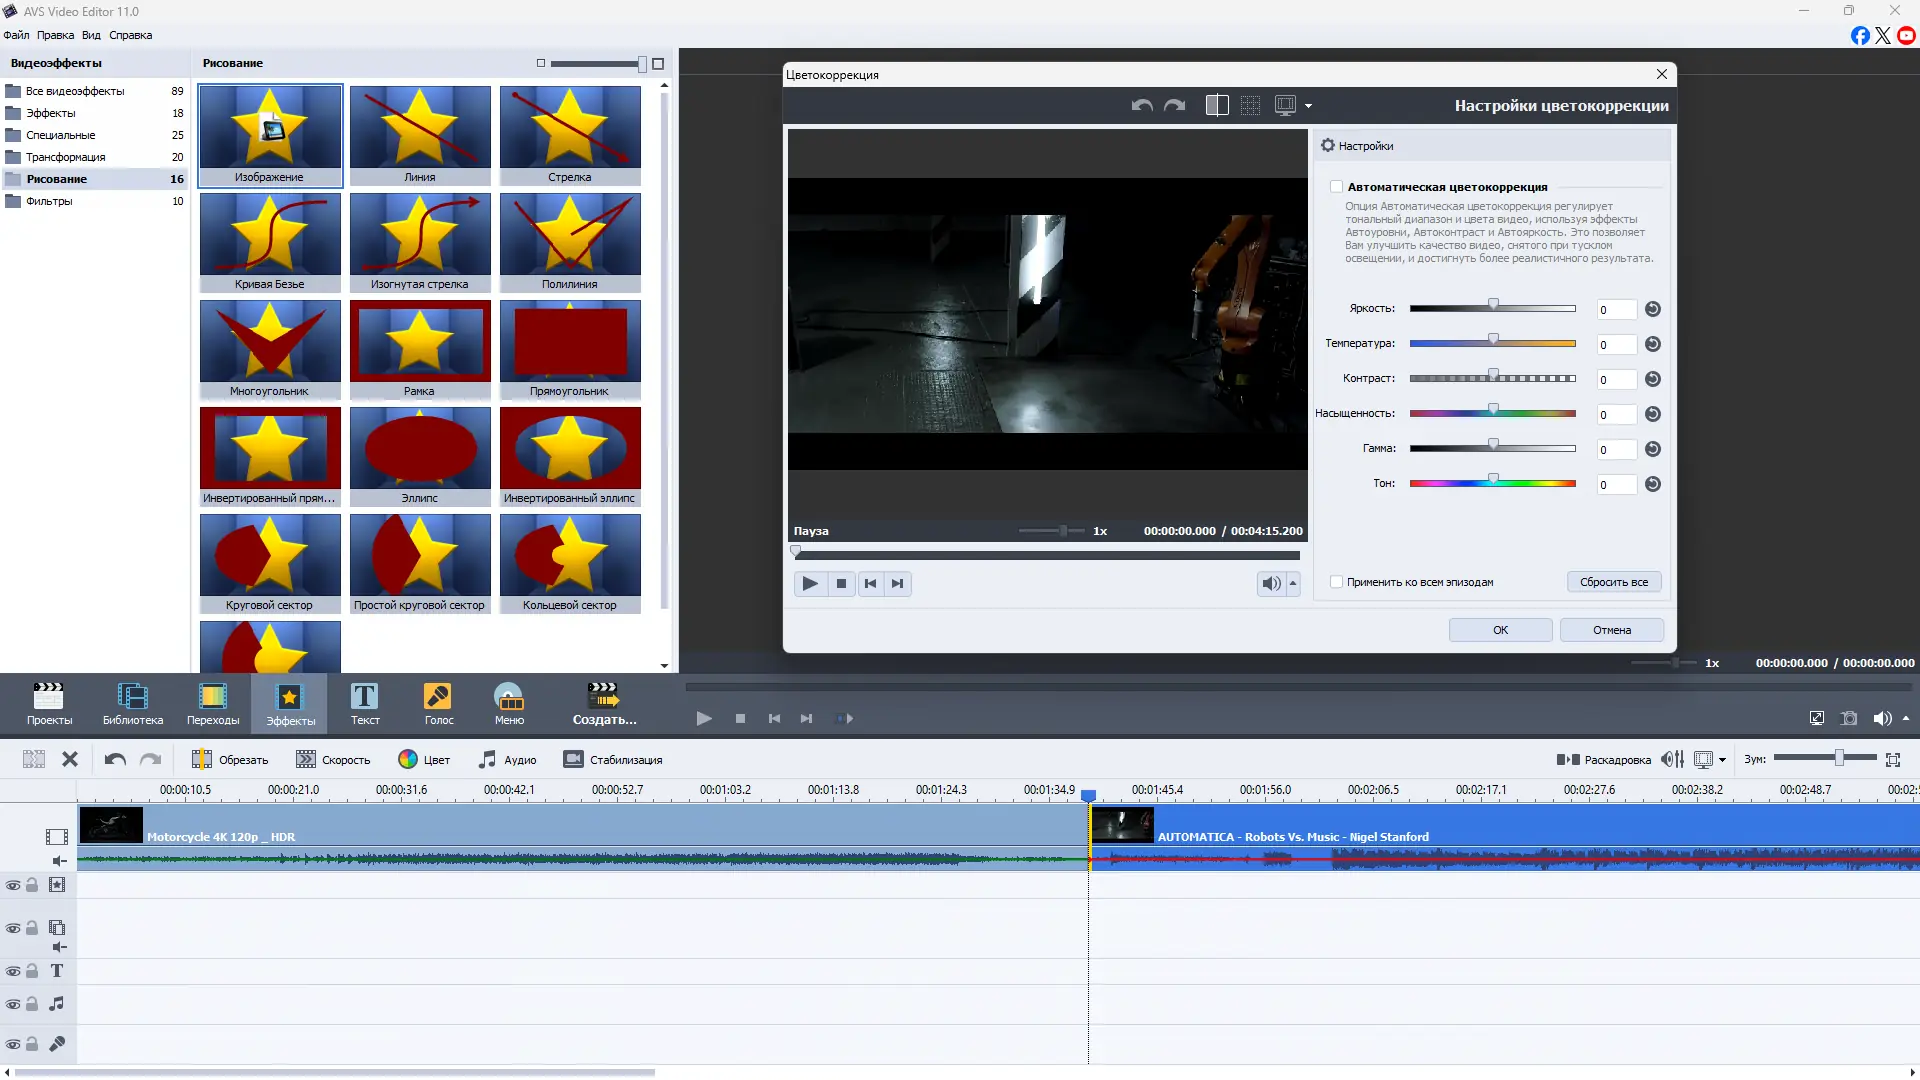Reset the Brightness (Яркость) value icon
Image resolution: width=1920 pixels, height=1080 pixels.
point(1653,310)
